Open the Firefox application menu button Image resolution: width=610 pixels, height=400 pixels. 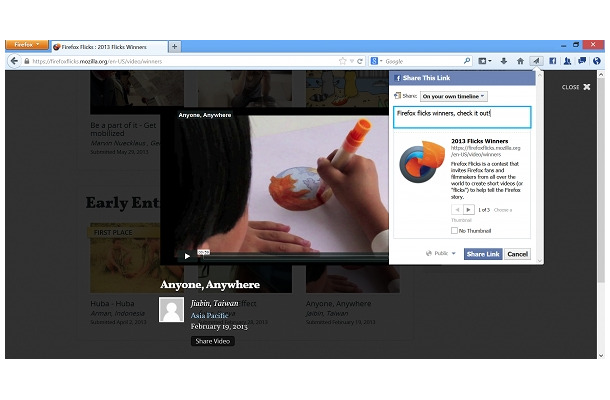[27, 45]
